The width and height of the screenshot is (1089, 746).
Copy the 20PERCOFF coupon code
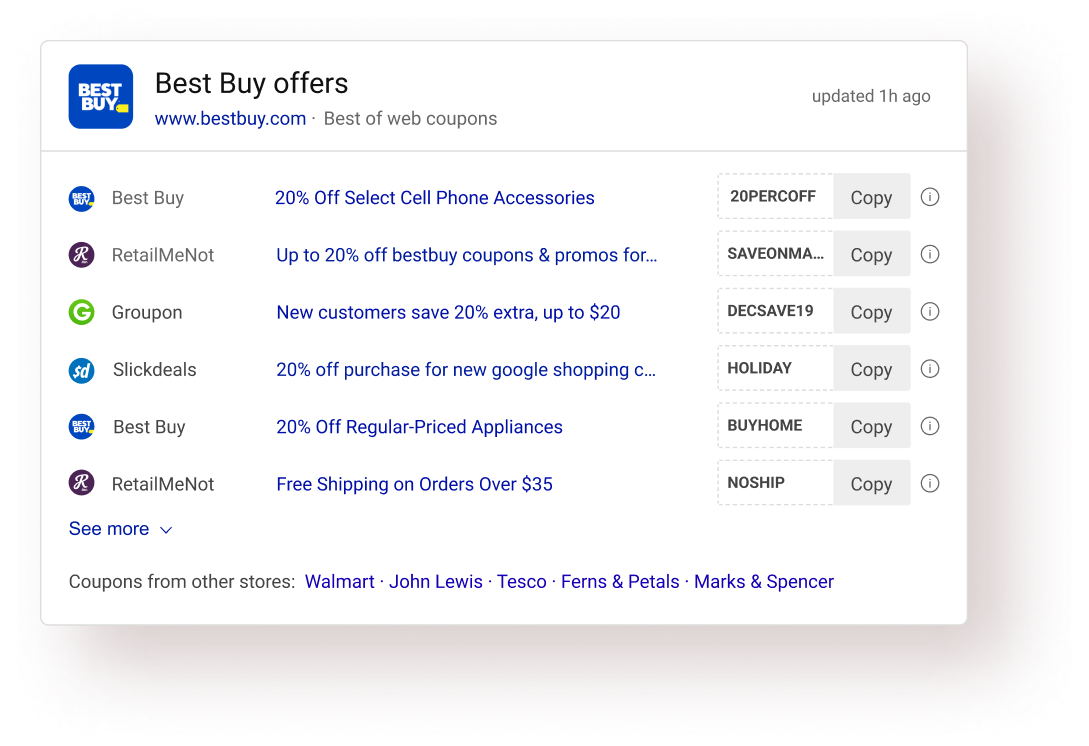coord(871,197)
